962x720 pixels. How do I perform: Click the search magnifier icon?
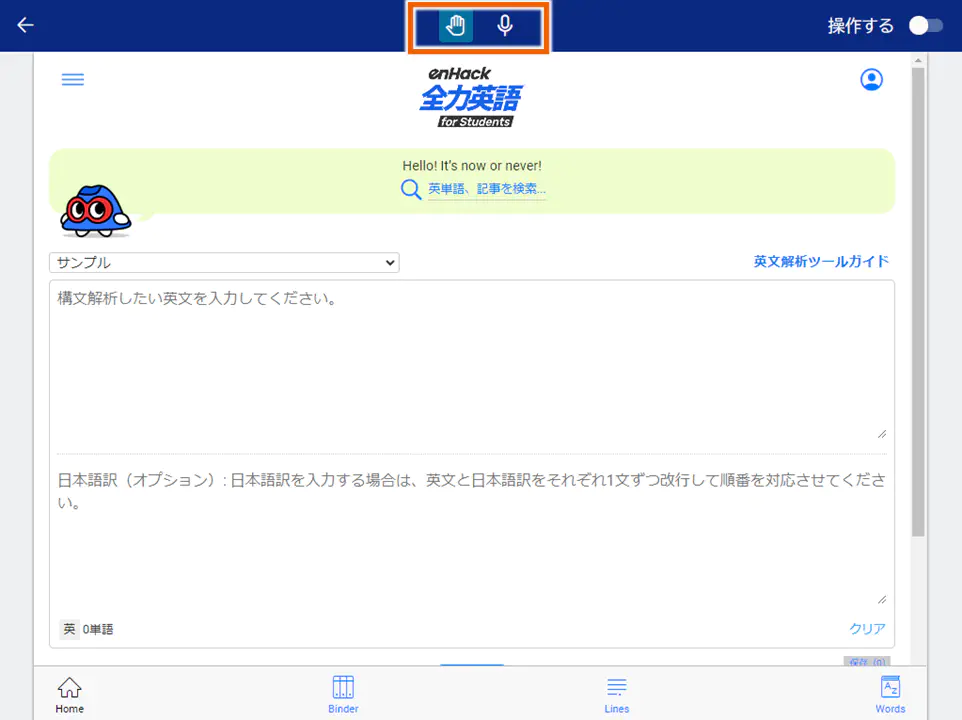coord(411,188)
